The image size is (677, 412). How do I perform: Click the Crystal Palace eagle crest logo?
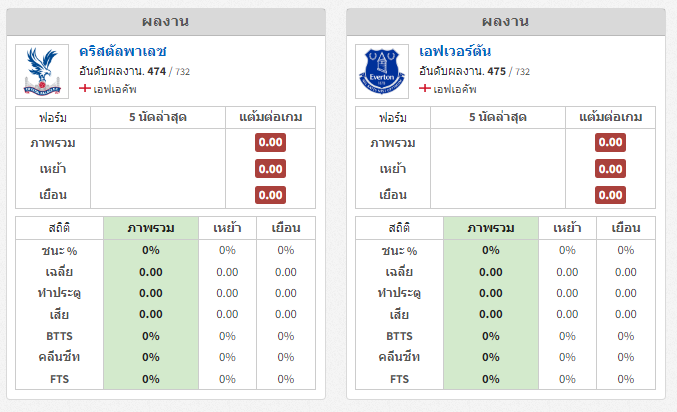pos(42,71)
